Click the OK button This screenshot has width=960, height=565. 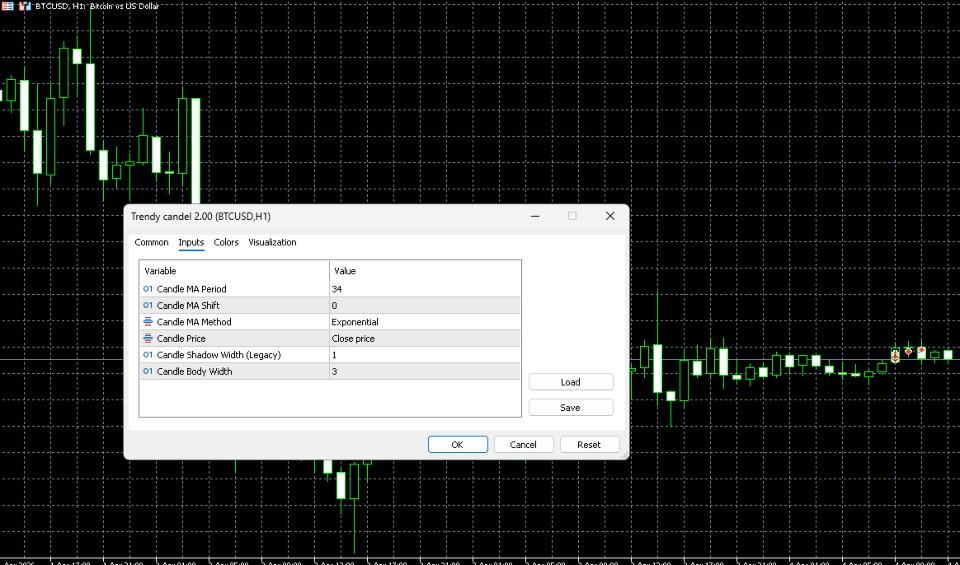coord(457,444)
